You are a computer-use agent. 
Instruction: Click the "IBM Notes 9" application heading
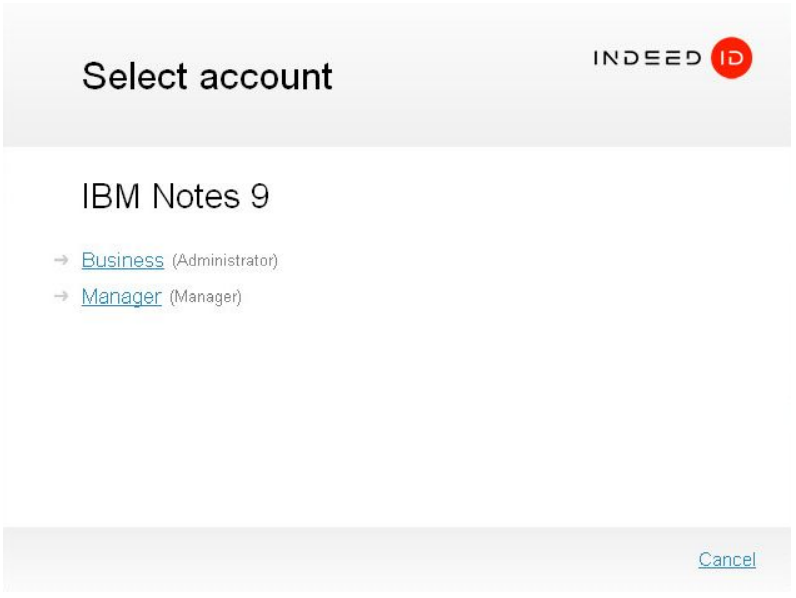point(175,197)
